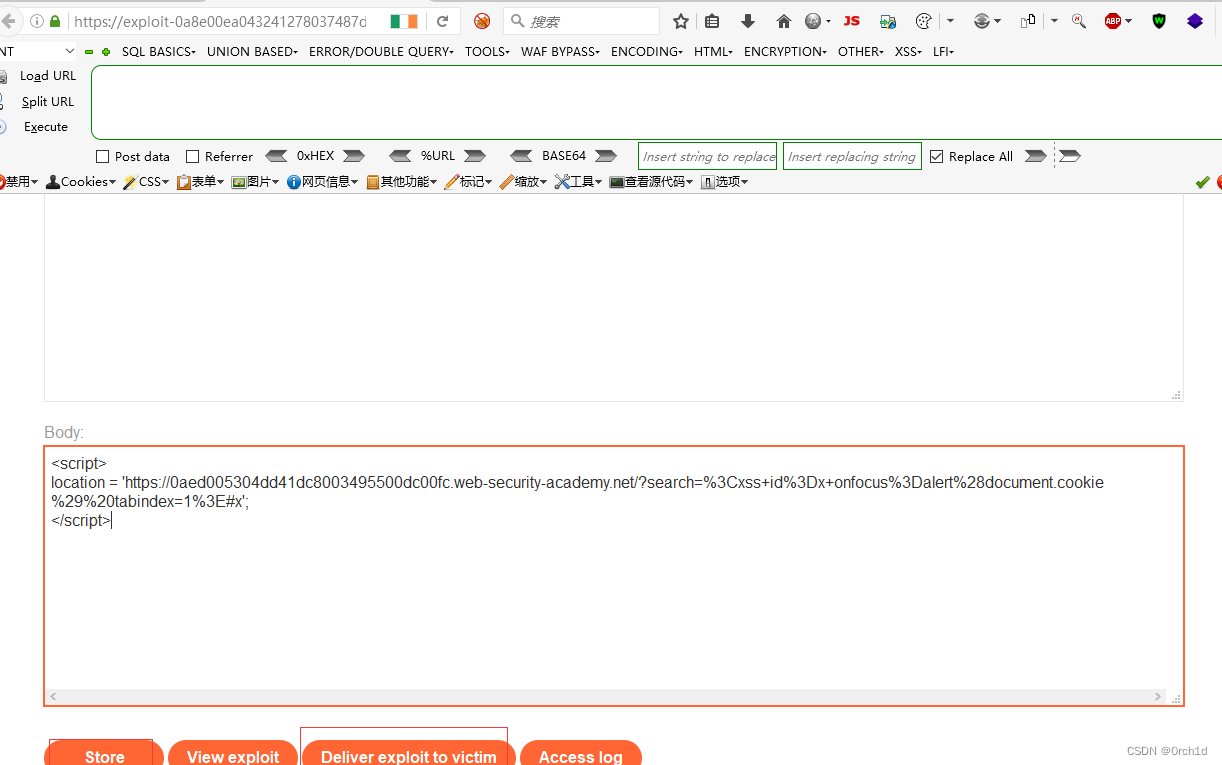Open the 工具 menu in the developer toolbar
Screen dimensions: 1222x765
point(579,182)
